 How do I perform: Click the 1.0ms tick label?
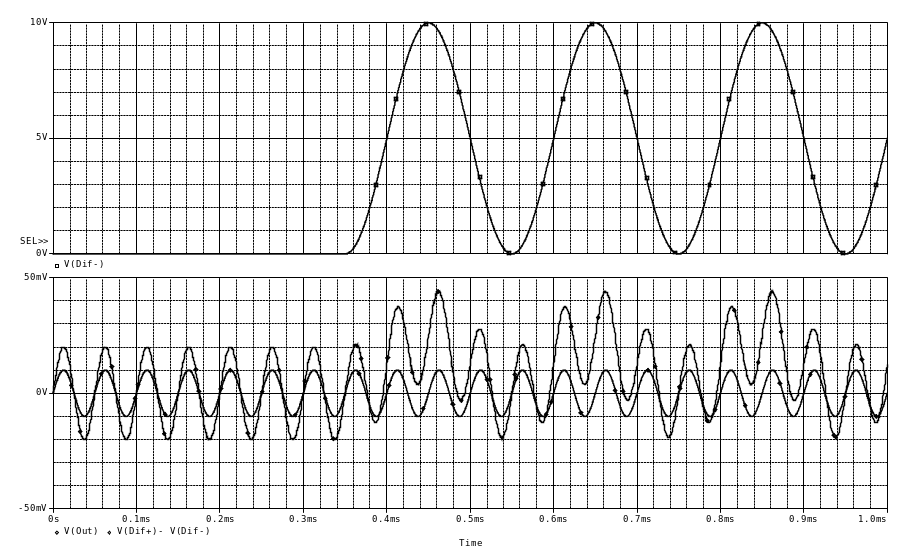[875, 520]
